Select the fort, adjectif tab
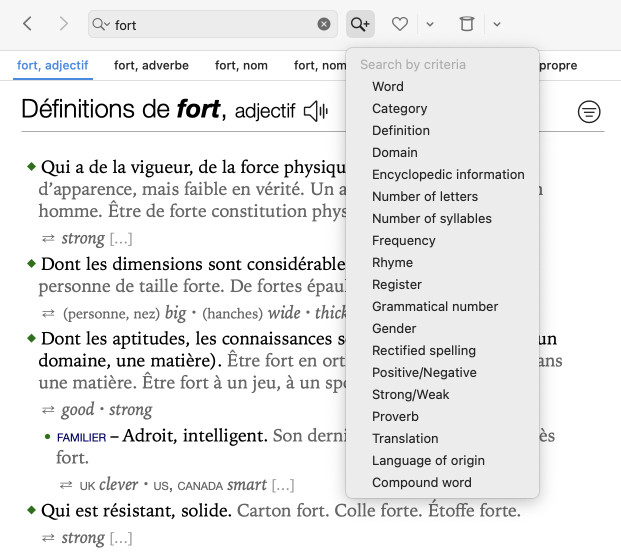This screenshot has height=555, width=621. coord(53,66)
